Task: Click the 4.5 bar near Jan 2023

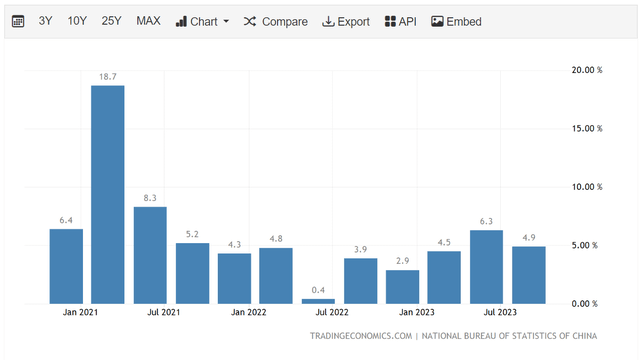Action: click(444, 278)
